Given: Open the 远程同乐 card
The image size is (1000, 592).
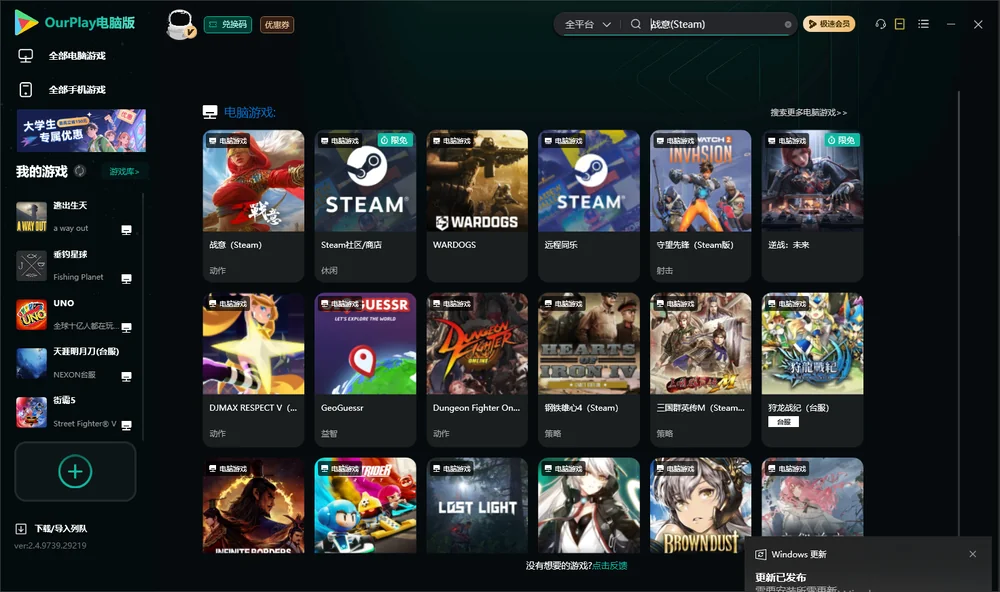Looking at the screenshot, I should (589, 206).
